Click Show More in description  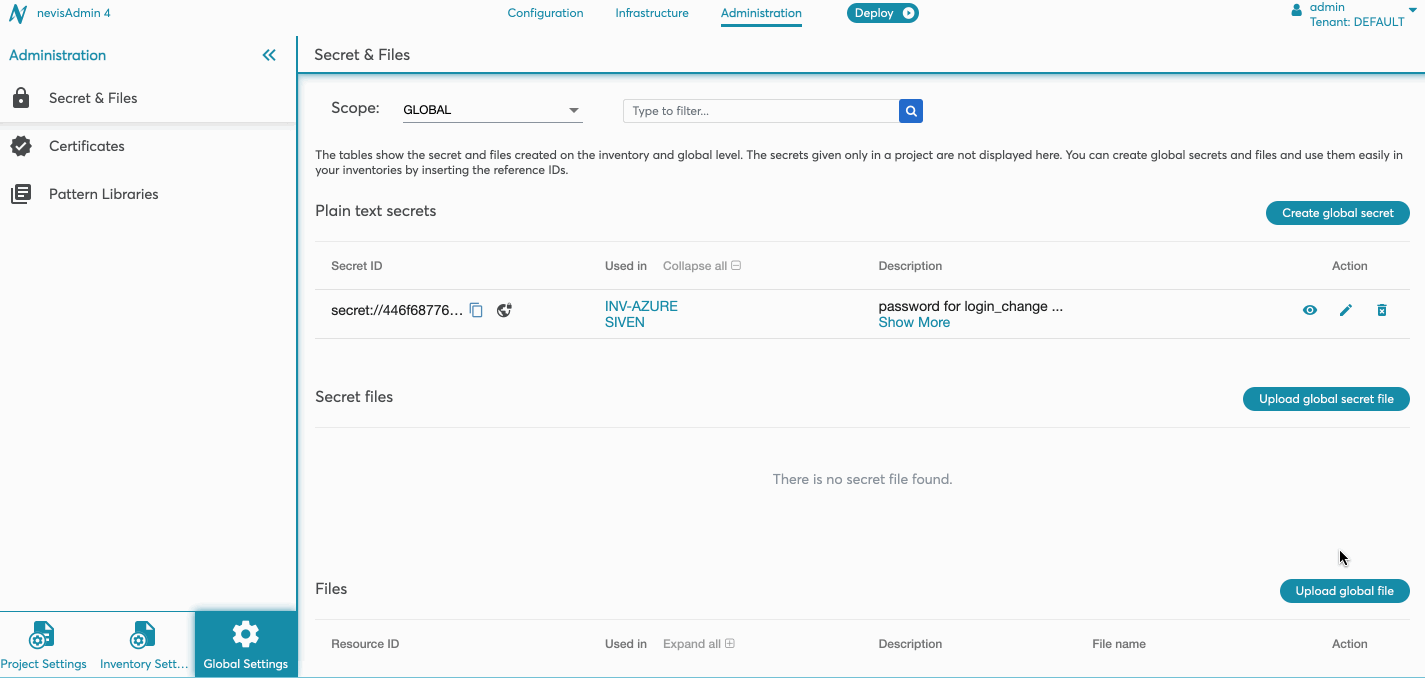point(914,322)
